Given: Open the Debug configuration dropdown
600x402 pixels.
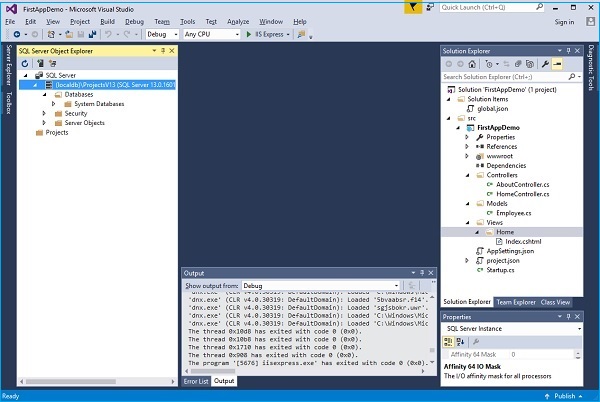Looking at the screenshot, I should coord(162,34).
